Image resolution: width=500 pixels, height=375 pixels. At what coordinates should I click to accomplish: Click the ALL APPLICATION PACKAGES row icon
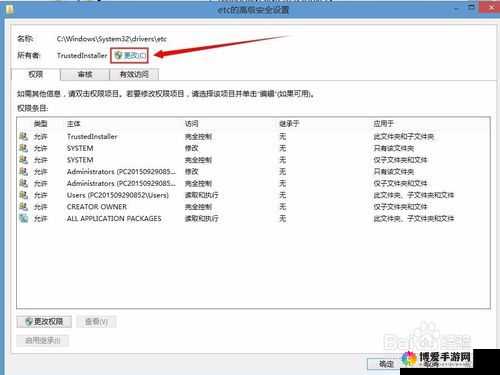click(23, 218)
